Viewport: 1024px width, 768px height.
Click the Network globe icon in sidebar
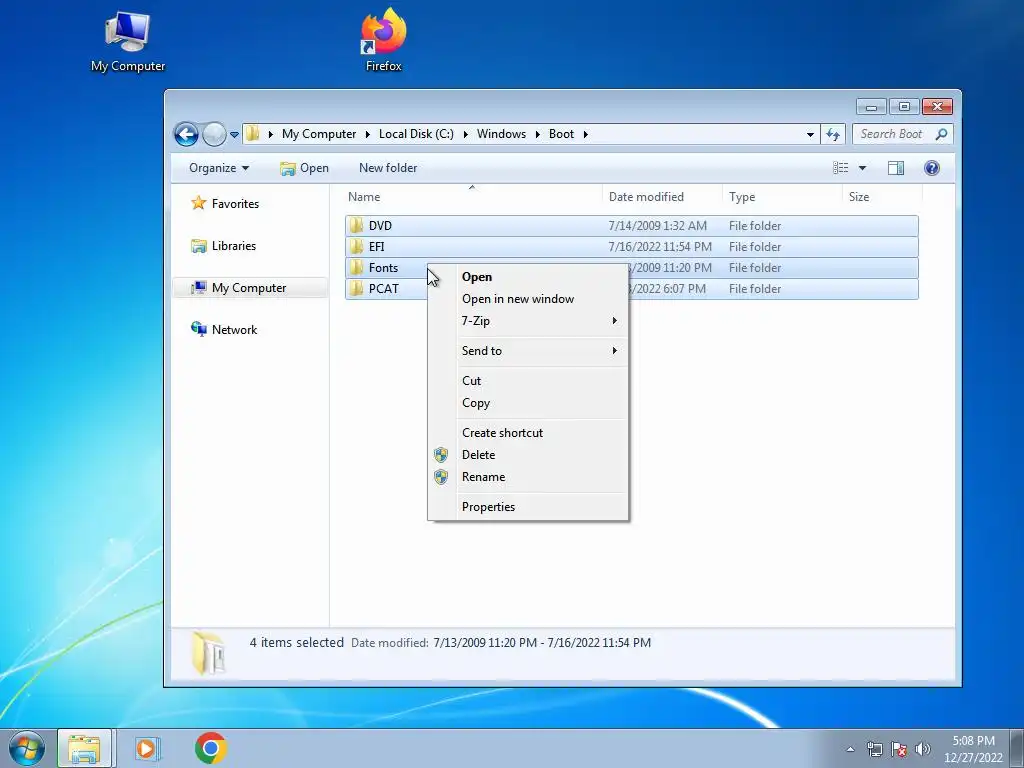199,328
